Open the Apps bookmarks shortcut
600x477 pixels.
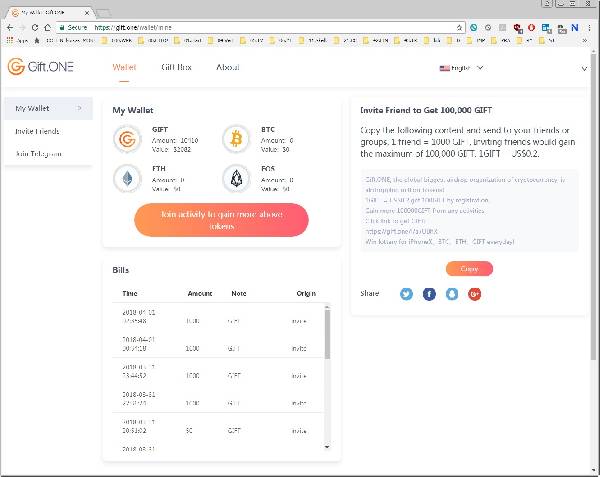(17, 40)
